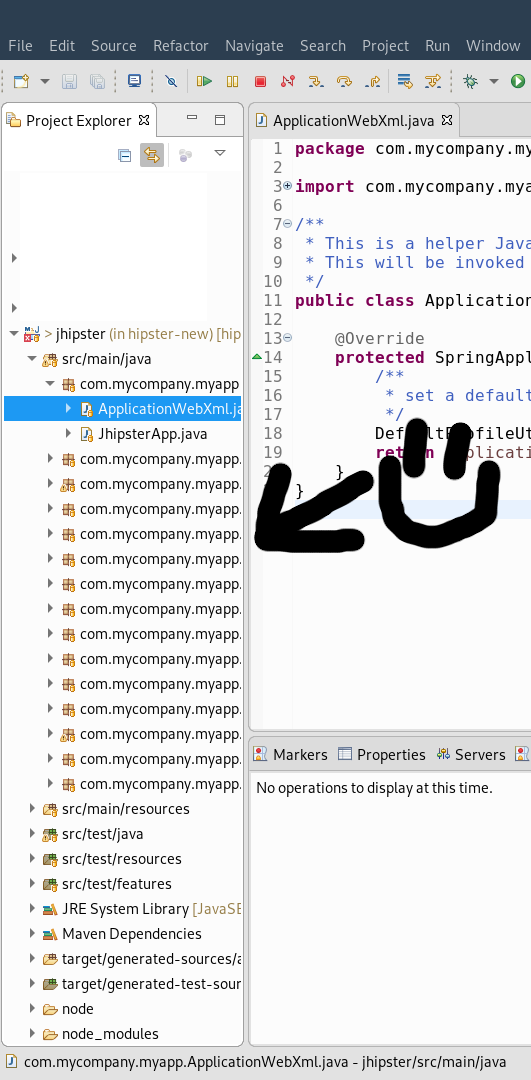This screenshot has height=1080, width=531.
Task: Collapse the import fold marker on line 3
Action: coord(287,186)
